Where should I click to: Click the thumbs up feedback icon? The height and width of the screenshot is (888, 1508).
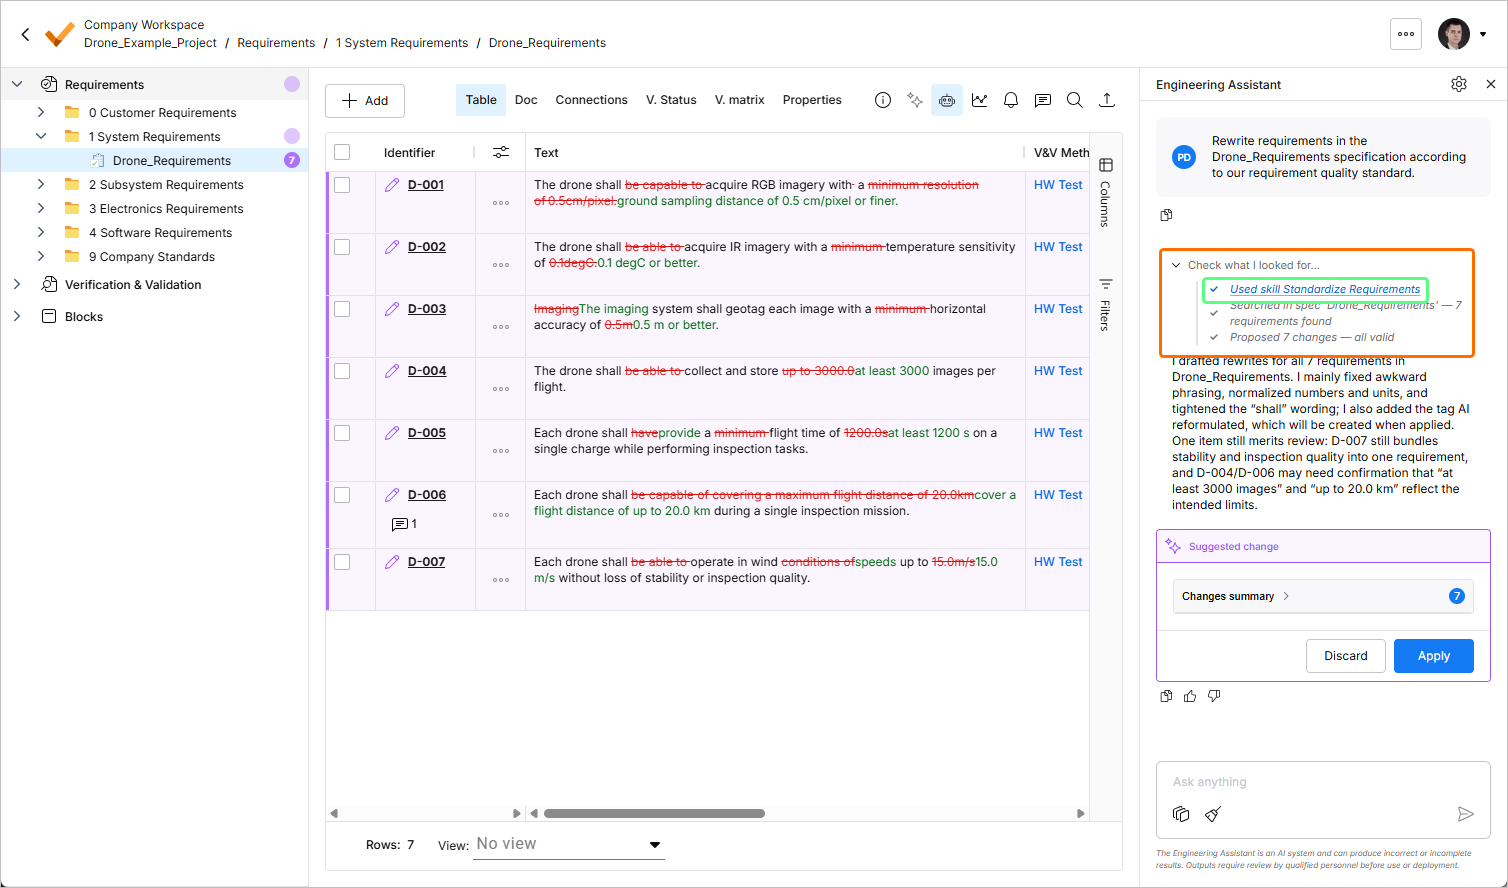pyautogui.click(x=1190, y=696)
